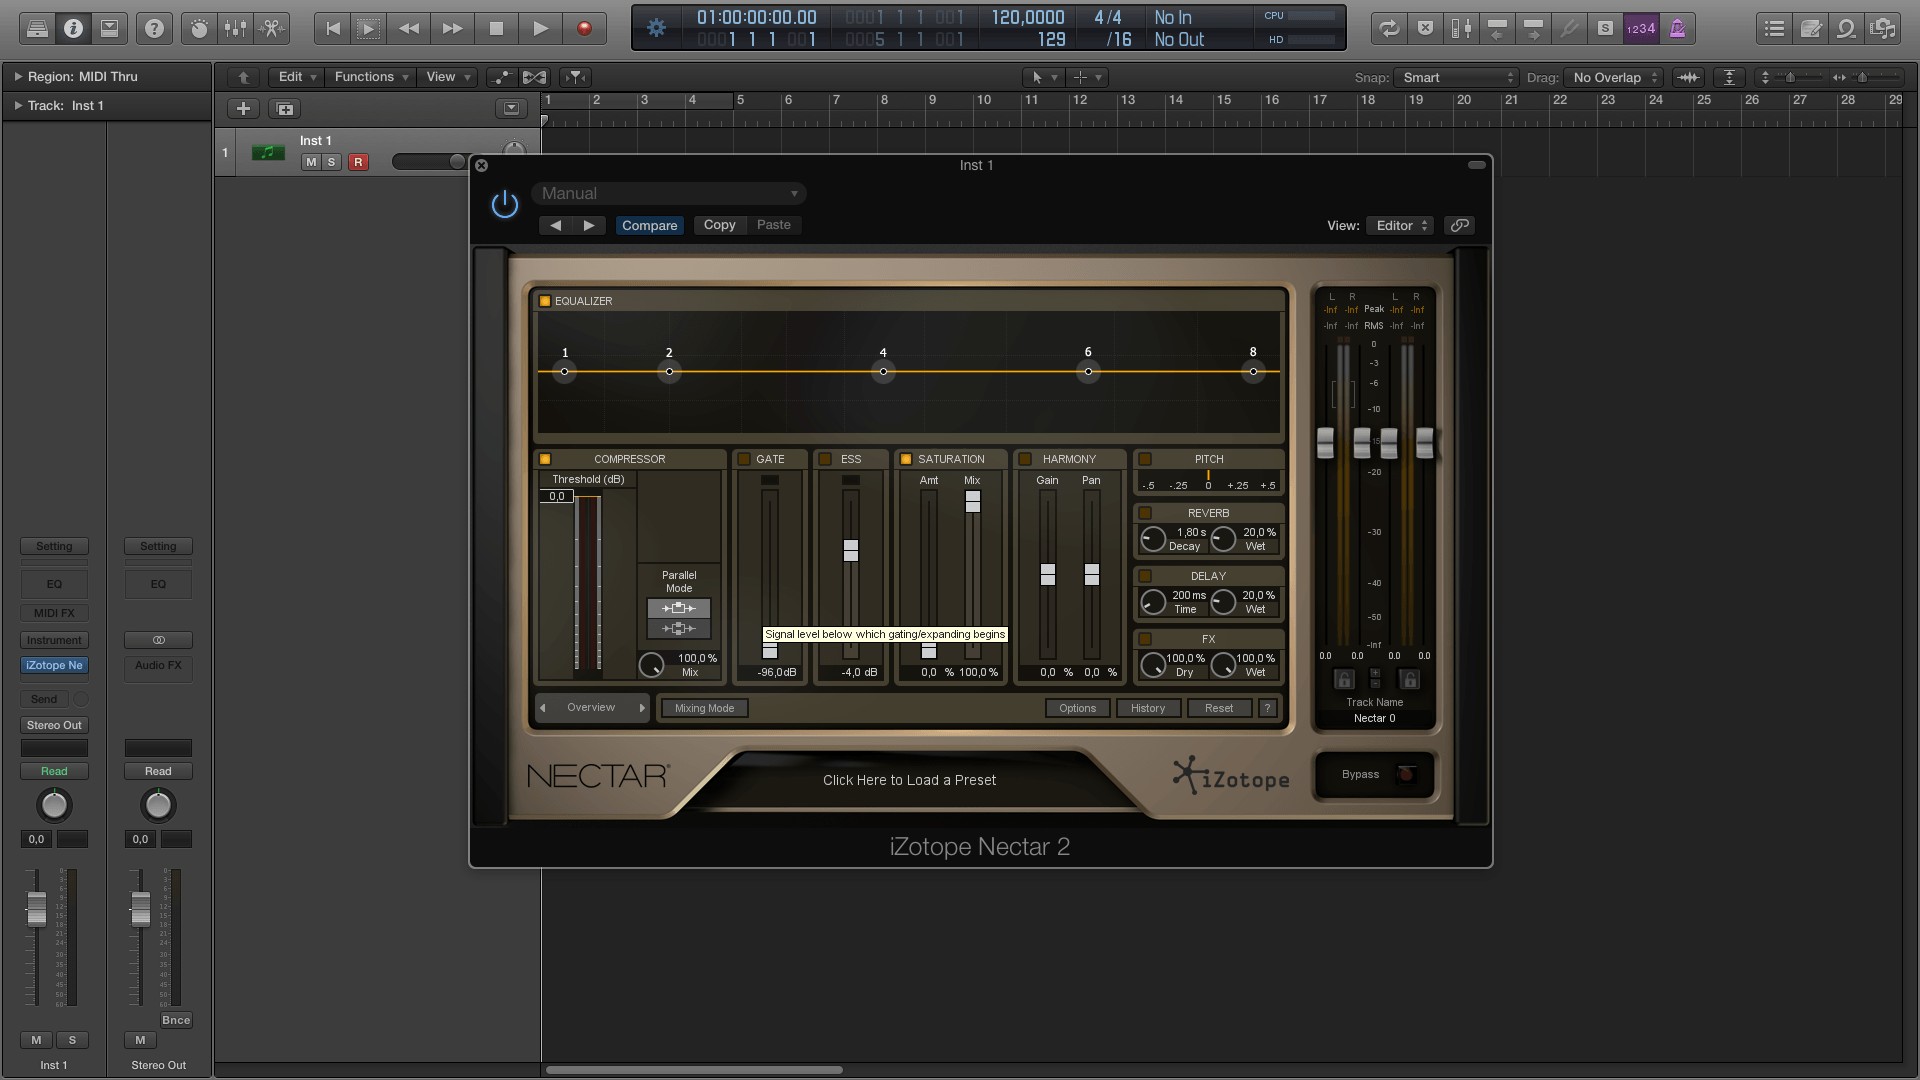Open the Library panel icon
Image resolution: width=1920 pixels, height=1080 pixels.
37,29
